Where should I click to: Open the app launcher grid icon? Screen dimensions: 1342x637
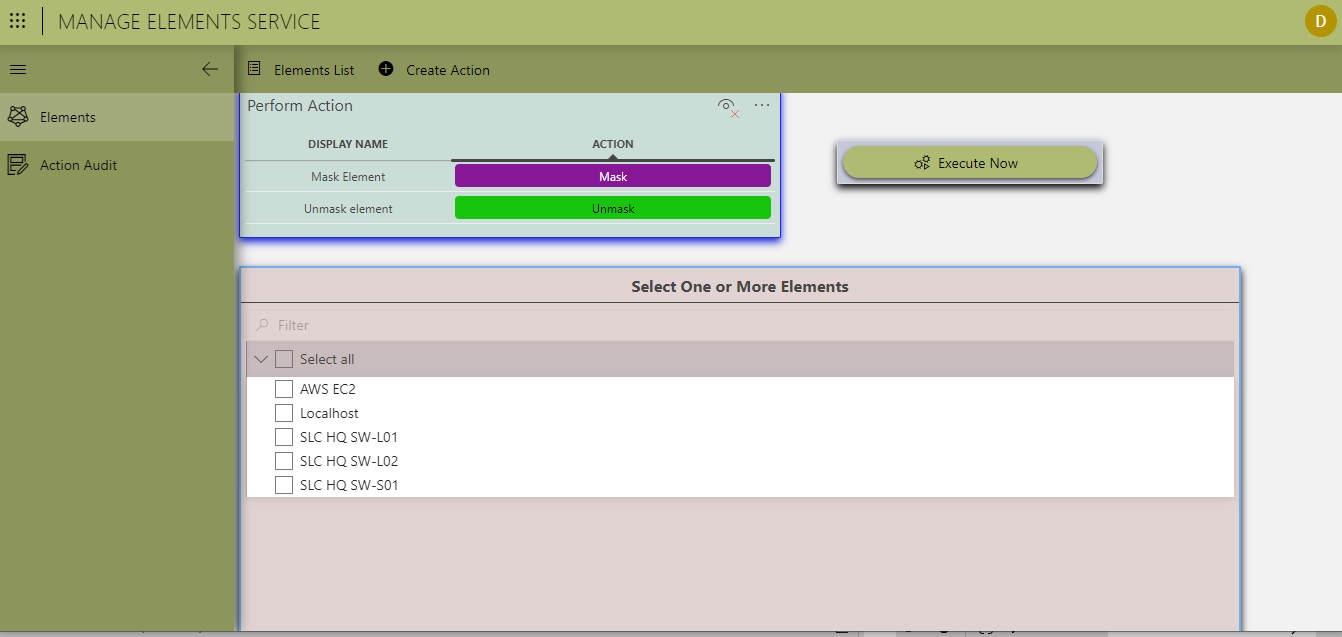(18, 21)
